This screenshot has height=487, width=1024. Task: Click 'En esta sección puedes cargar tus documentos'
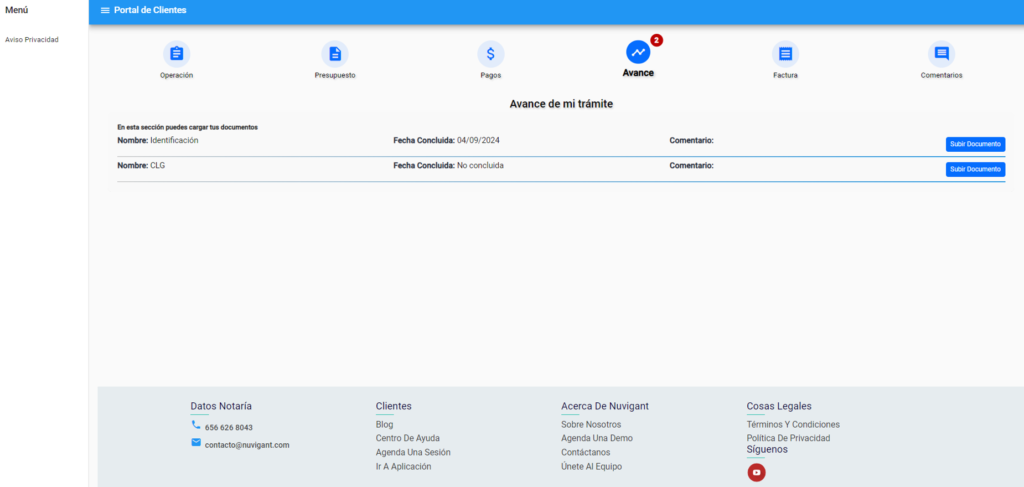pos(187,127)
